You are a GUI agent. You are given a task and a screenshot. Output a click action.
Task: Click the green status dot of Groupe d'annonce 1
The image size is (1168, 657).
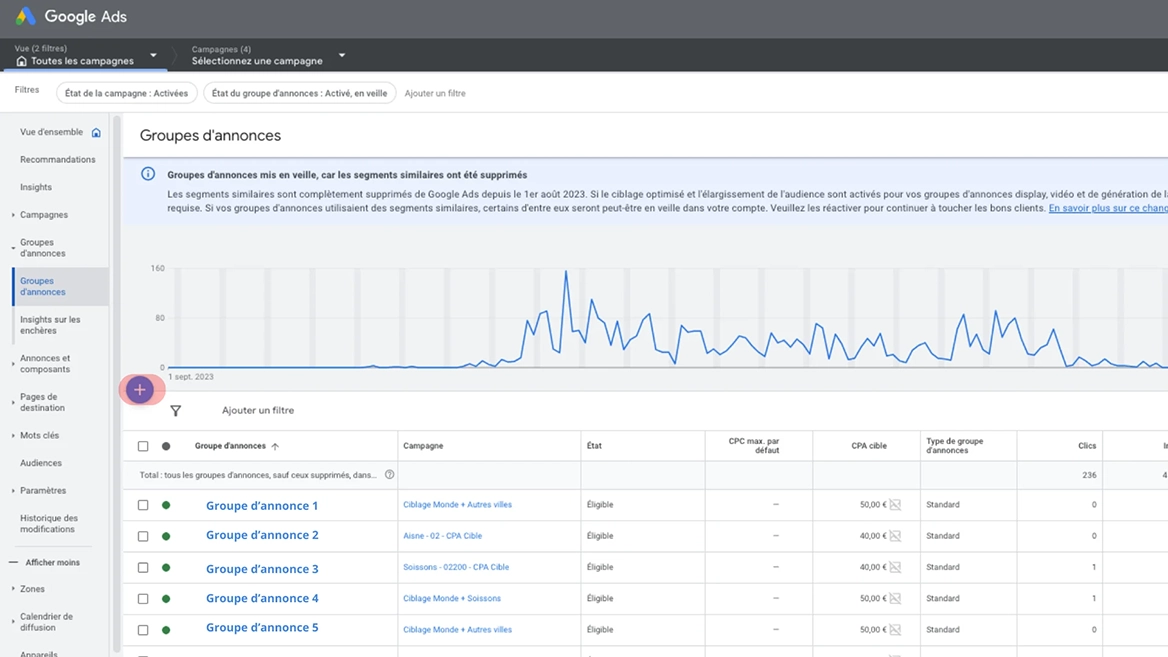166,505
